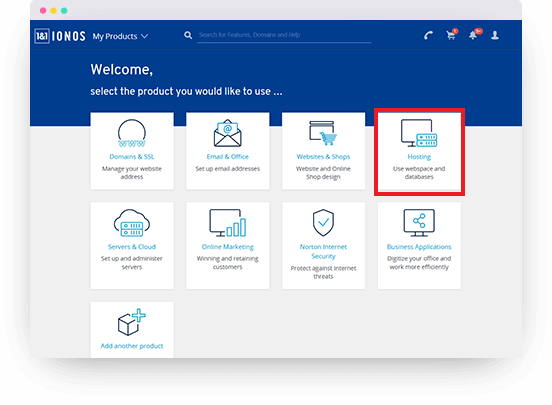Open the user account icon
552x405 pixels.
pyautogui.click(x=495, y=35)
